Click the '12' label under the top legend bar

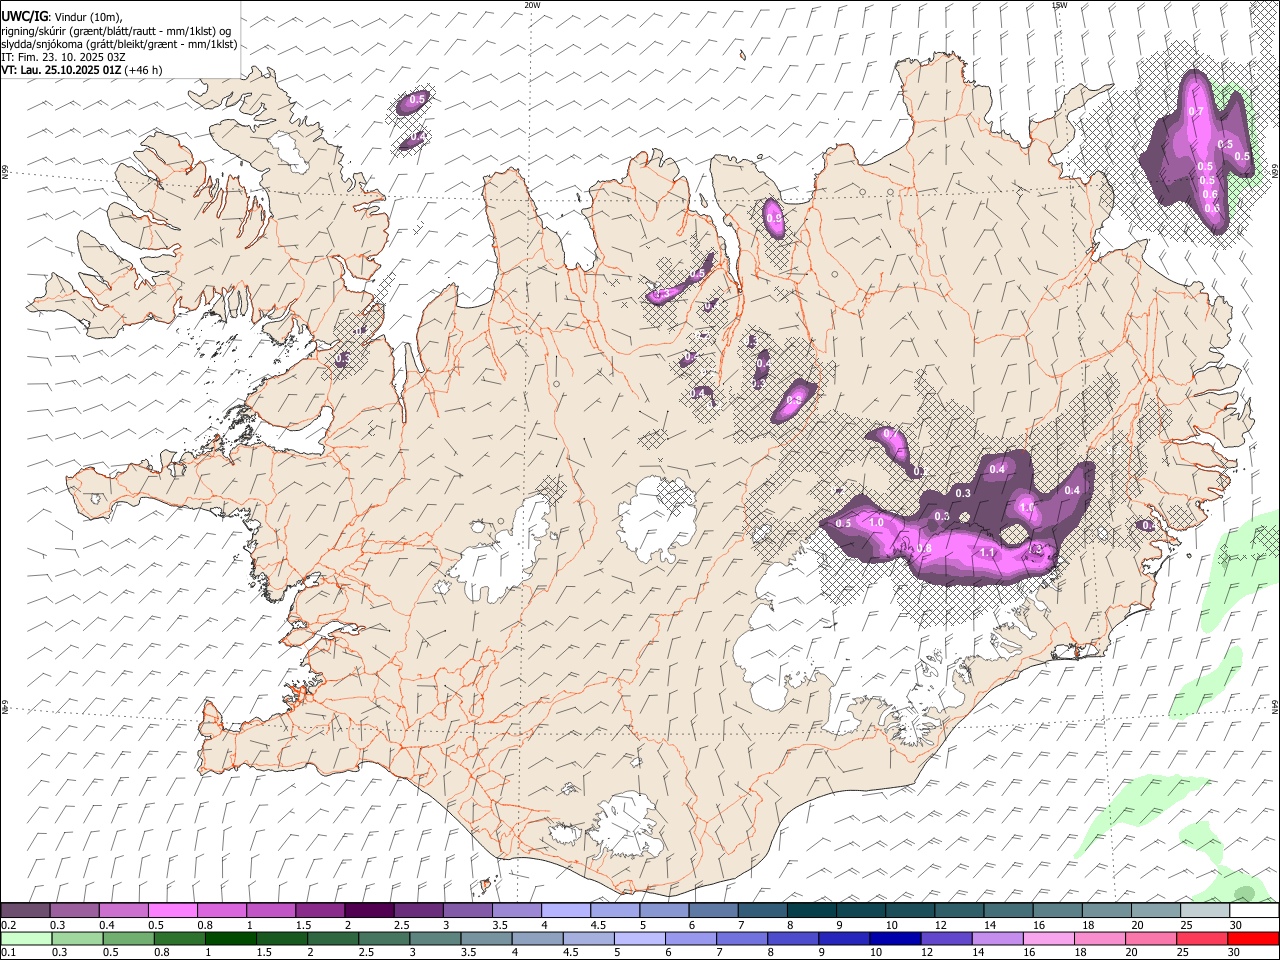pyautogui.click(x=941, y=925)
